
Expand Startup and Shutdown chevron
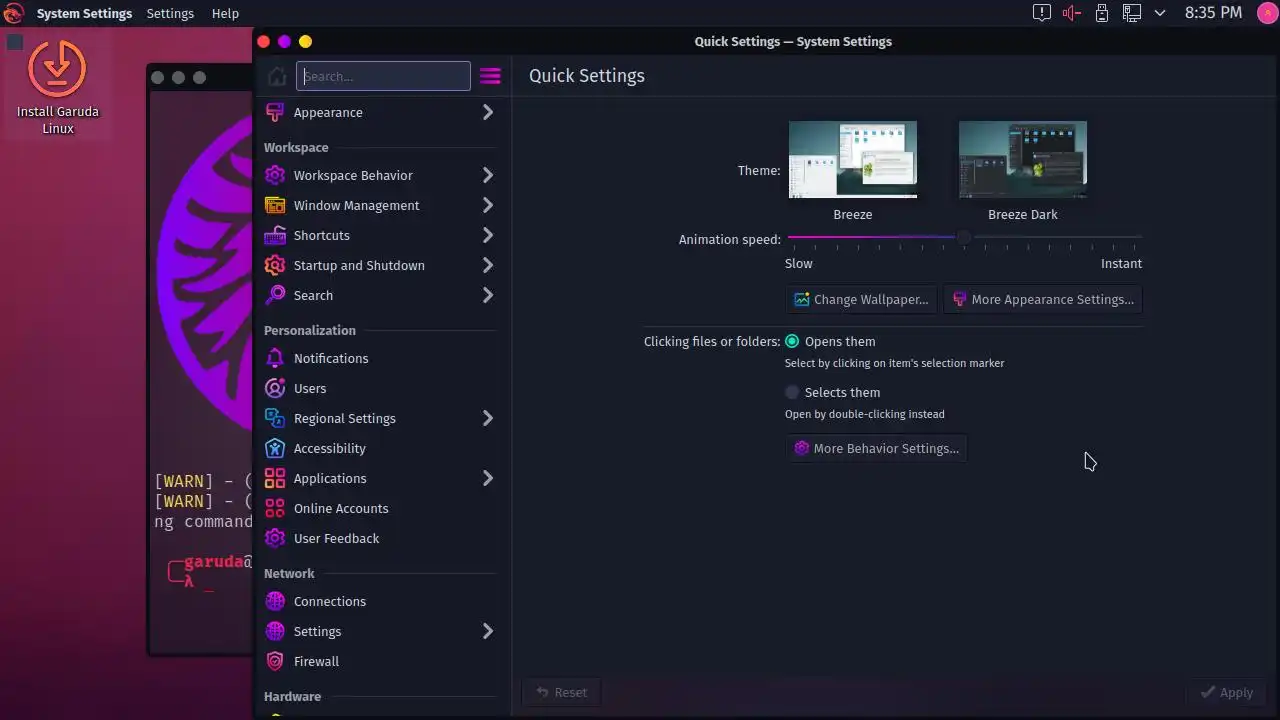488,265
